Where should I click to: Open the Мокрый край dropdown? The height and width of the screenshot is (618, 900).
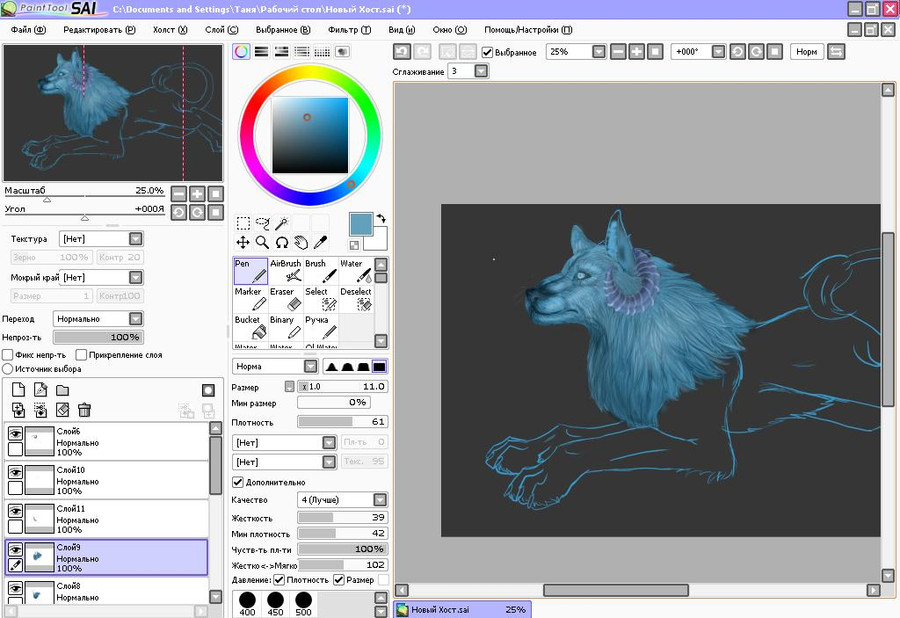[x=135, y=277]
